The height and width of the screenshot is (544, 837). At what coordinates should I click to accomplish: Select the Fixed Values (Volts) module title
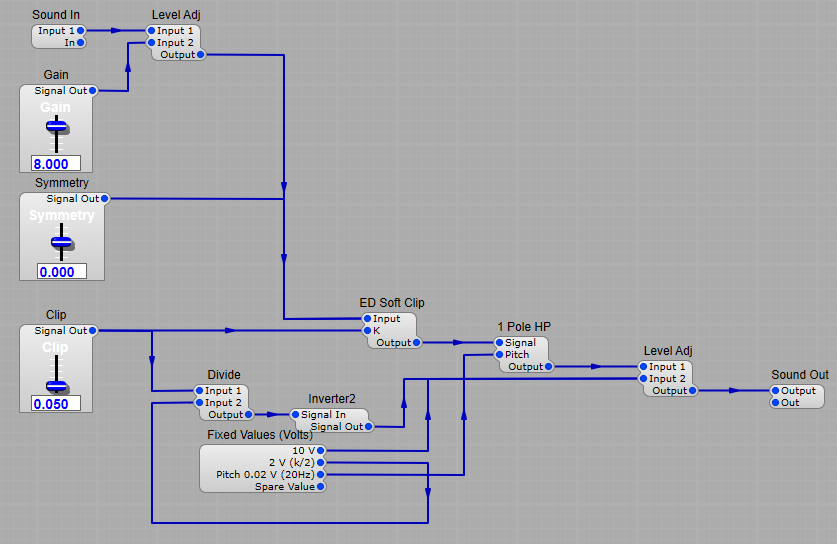260,435
